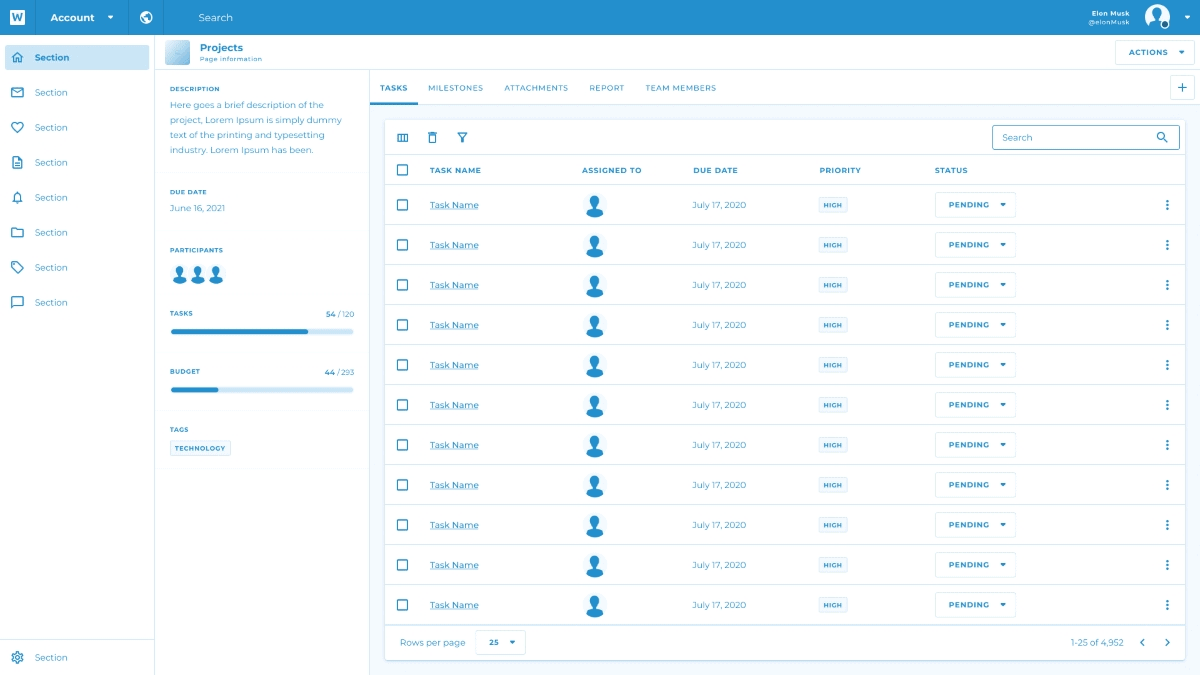Click the globe icon in top bar
This screenshot has width=1200, height=675.
click(x=146, y=17)
